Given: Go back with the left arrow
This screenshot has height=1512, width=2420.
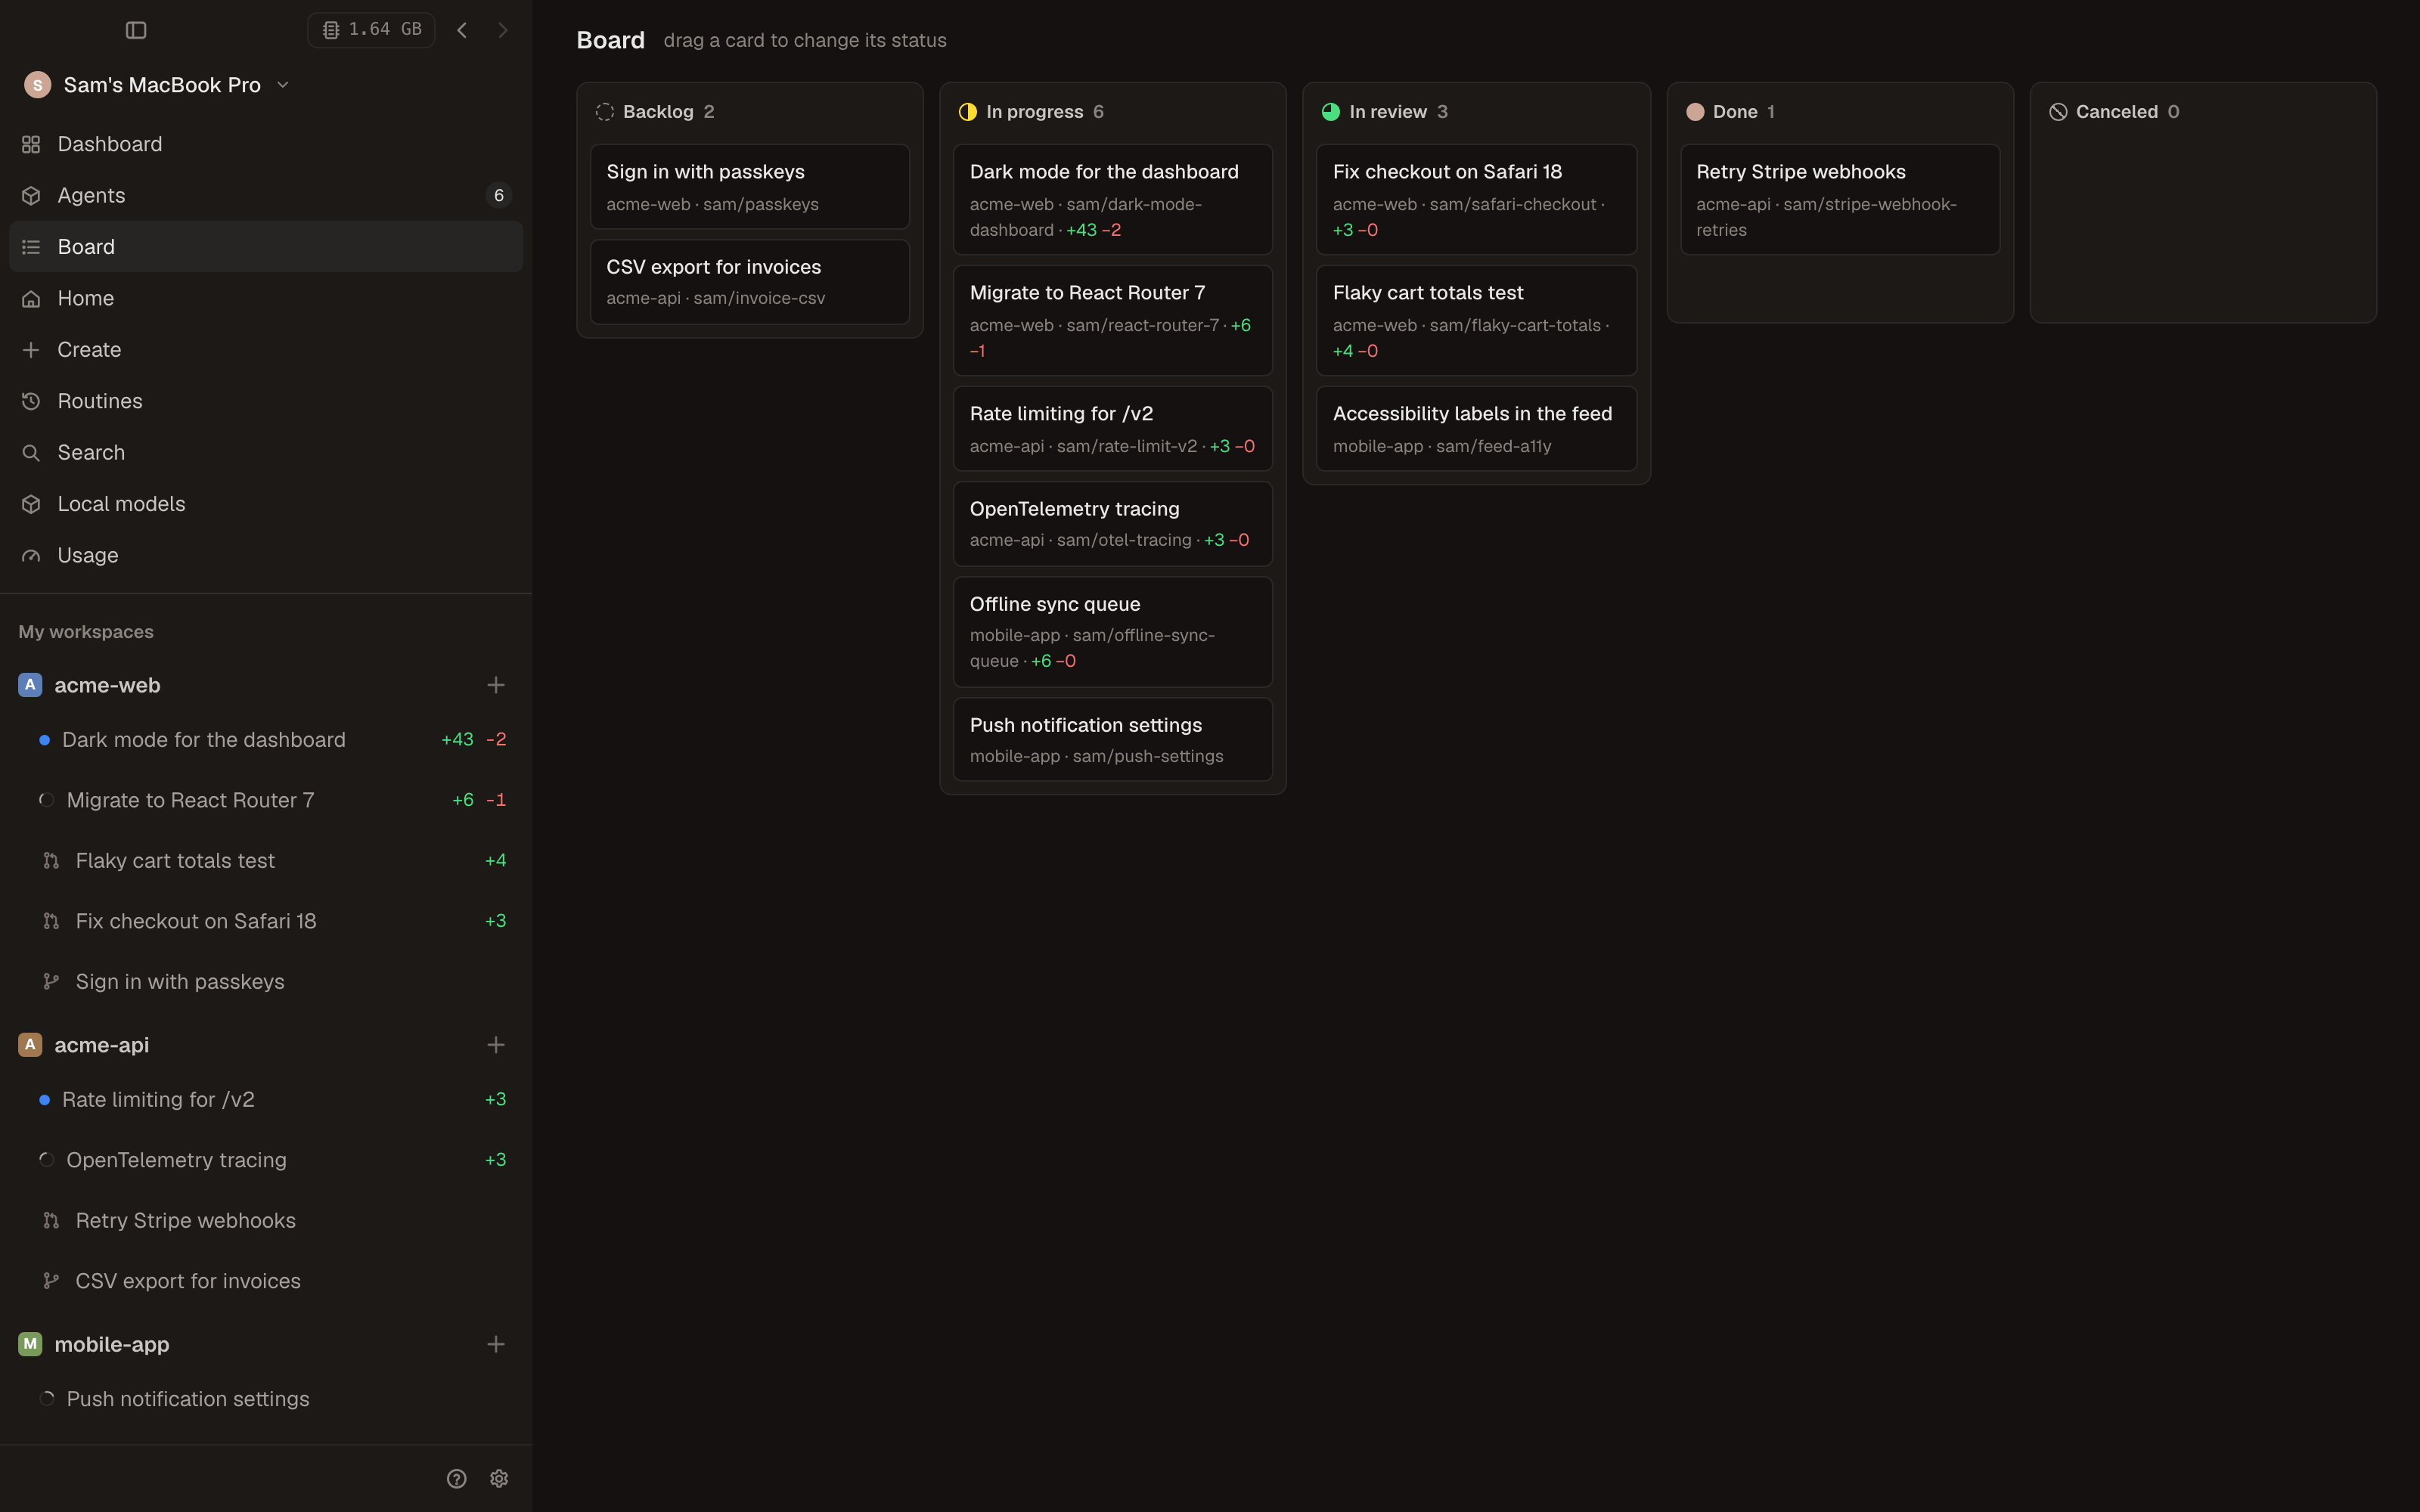Looking at the screenshot, I should coord(462,30).
